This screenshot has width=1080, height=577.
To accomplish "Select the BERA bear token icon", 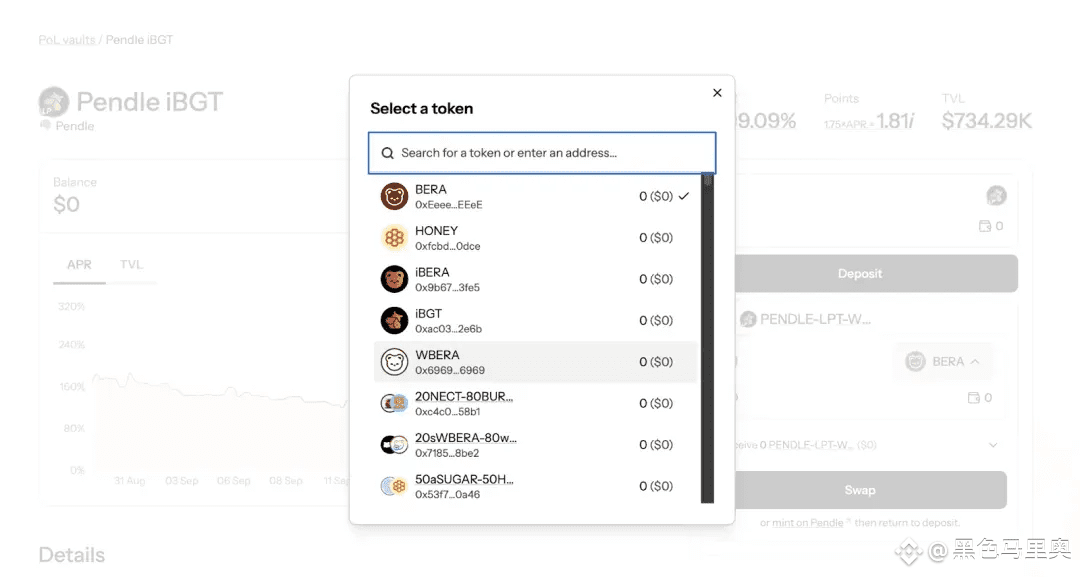I will [394, 196].
